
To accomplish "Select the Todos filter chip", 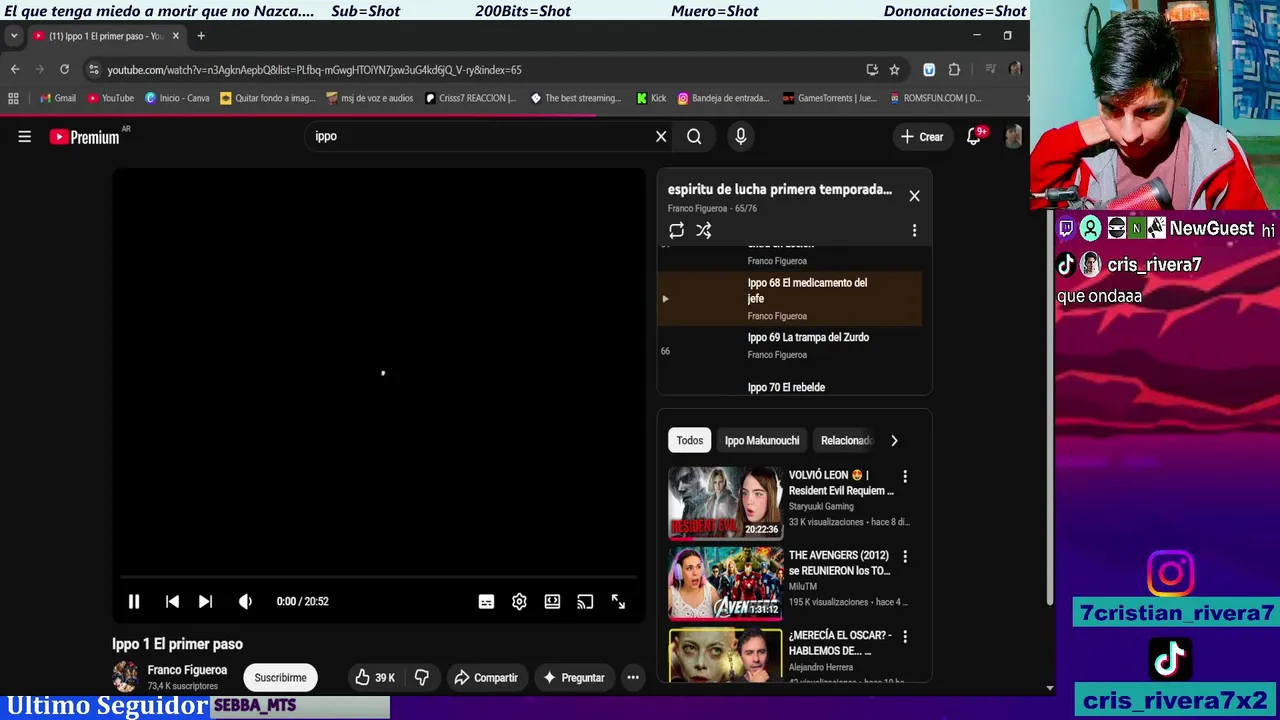I will (x=690, y=440).
